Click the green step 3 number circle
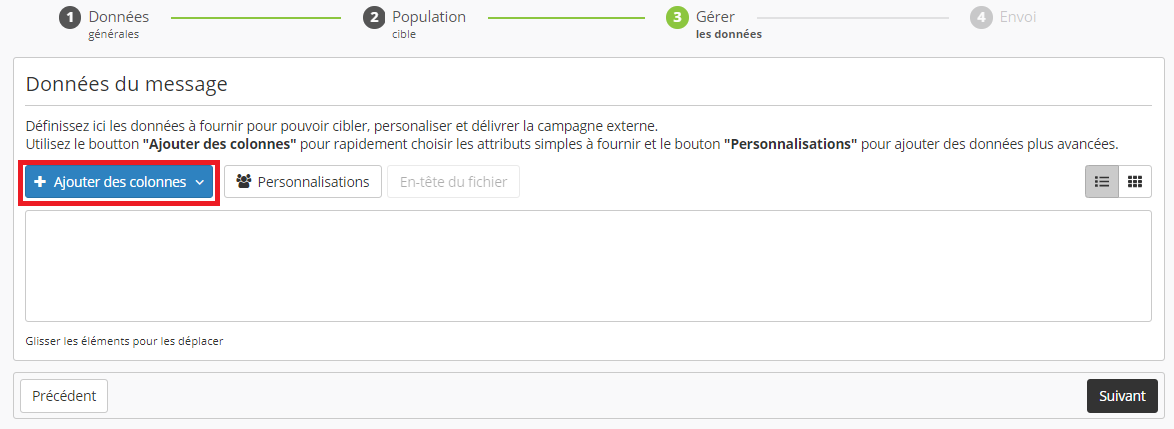Screen dimensions: 1174x429 coord(677,18)
